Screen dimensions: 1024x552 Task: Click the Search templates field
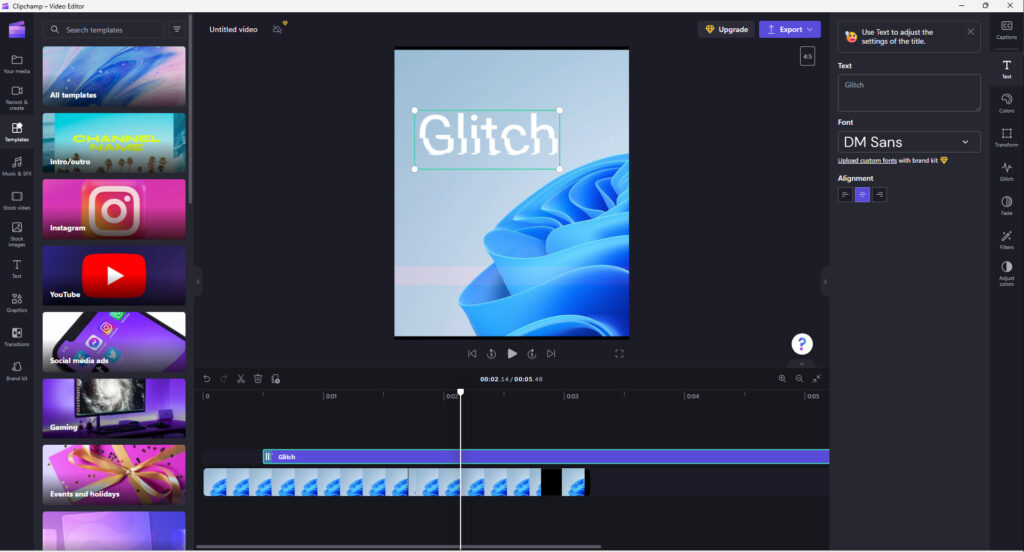point(104,29)
